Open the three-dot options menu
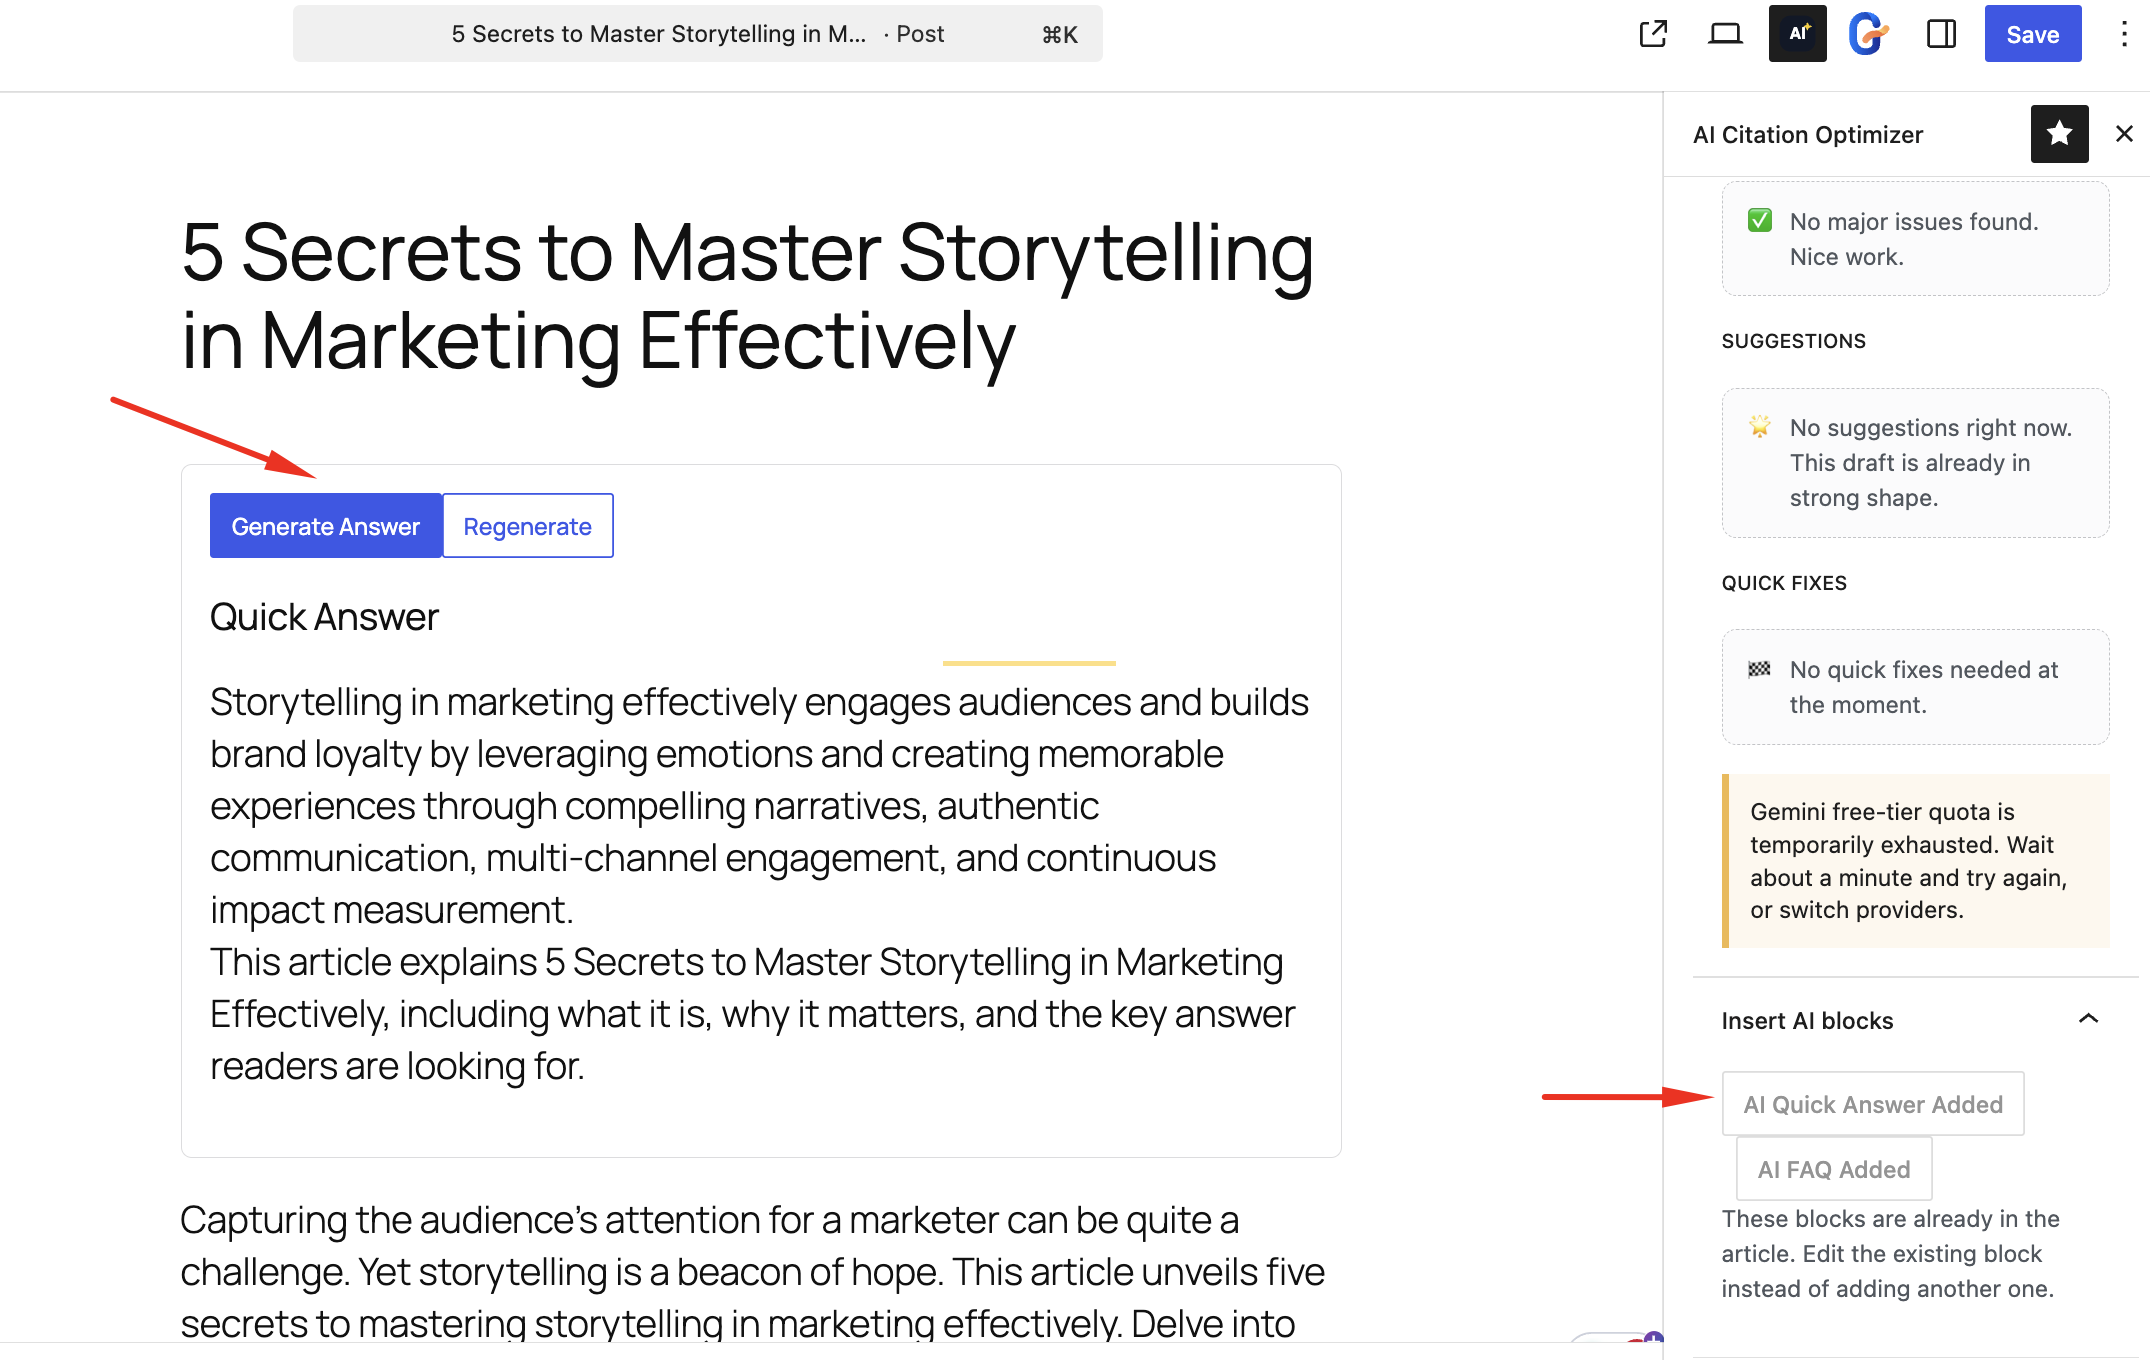 tap(2123, 34)
